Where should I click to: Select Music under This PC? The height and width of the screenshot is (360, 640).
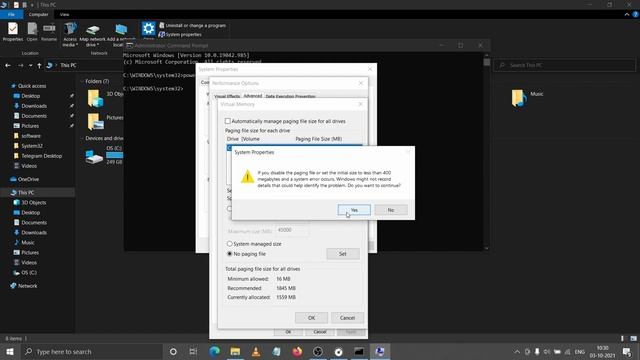coord(27,242)
